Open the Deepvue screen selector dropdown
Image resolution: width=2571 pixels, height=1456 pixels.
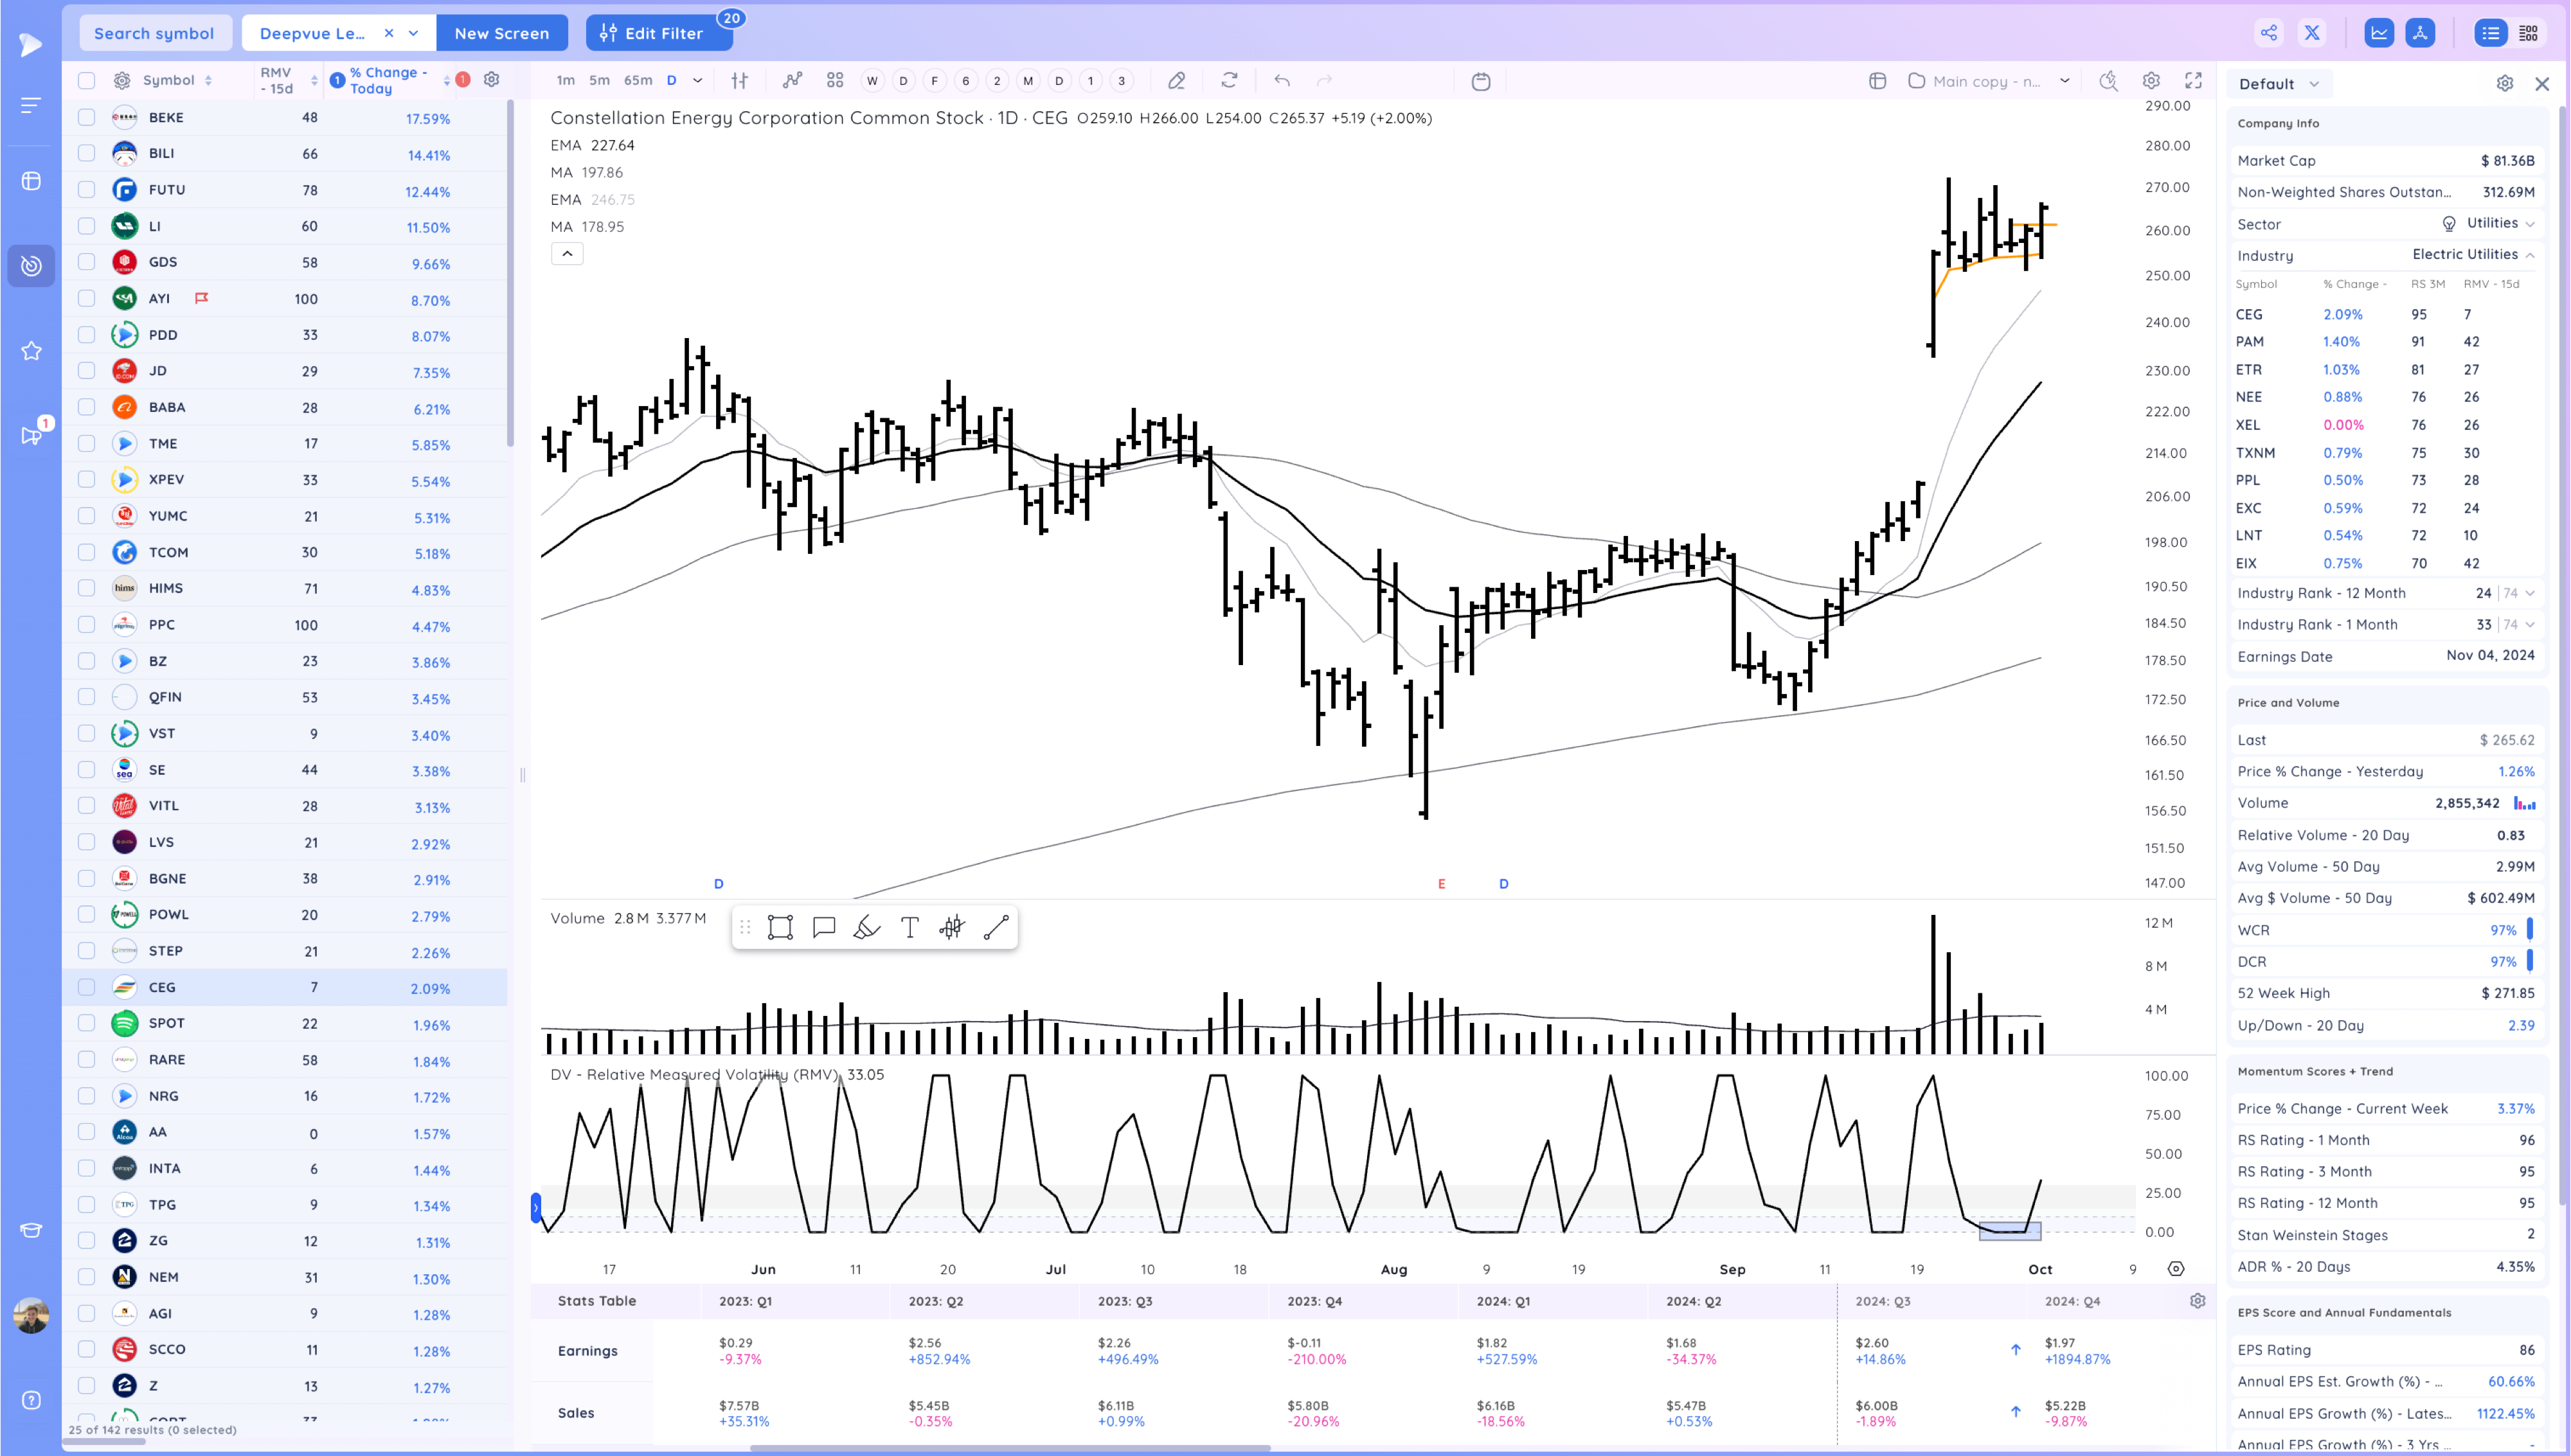pos(413,33)
